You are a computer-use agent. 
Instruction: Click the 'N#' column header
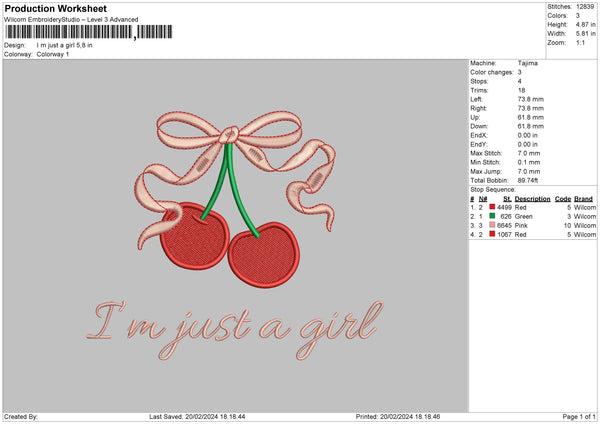pos(483,199)
